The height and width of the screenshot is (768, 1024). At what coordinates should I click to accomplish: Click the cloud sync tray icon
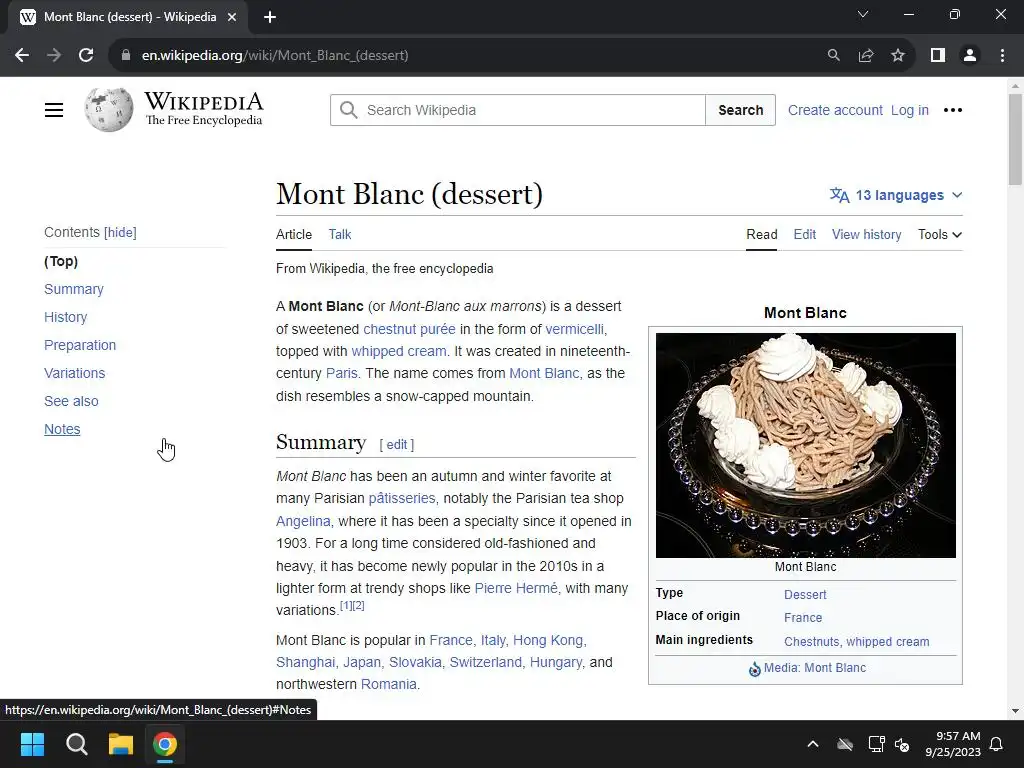tap(845, 744)
